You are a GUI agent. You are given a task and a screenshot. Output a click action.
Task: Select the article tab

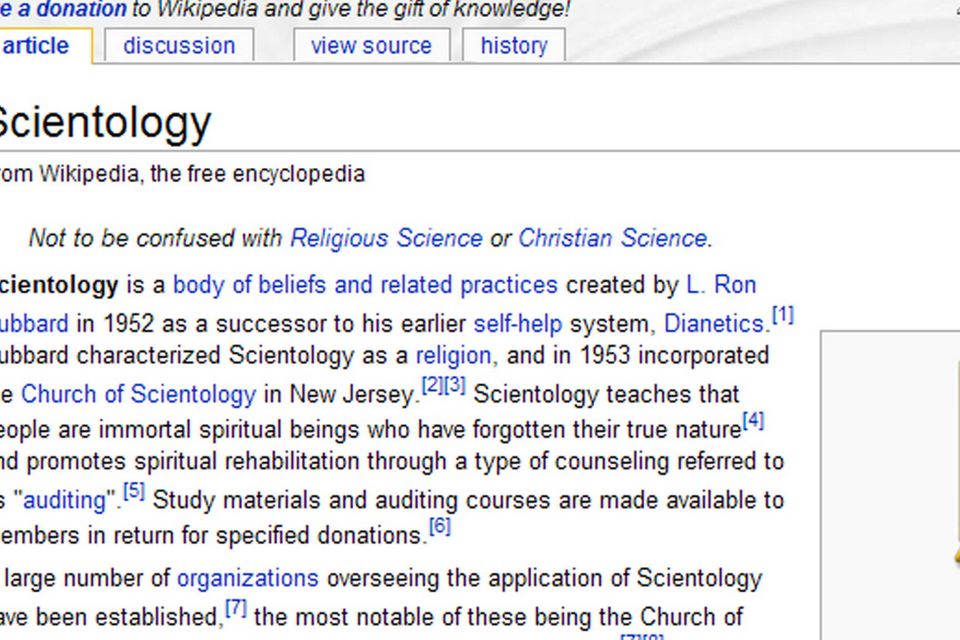coord(37,46)
